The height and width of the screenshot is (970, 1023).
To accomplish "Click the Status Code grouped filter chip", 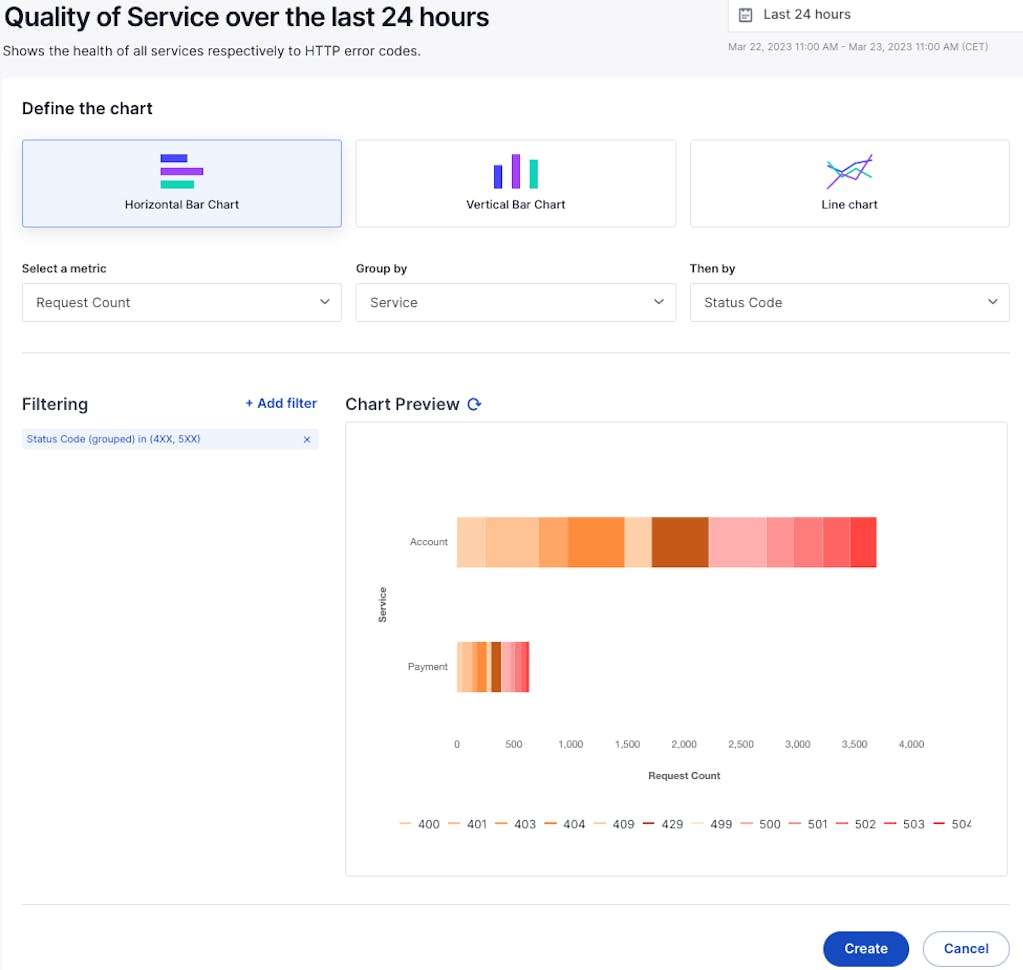I will [160, 439].
